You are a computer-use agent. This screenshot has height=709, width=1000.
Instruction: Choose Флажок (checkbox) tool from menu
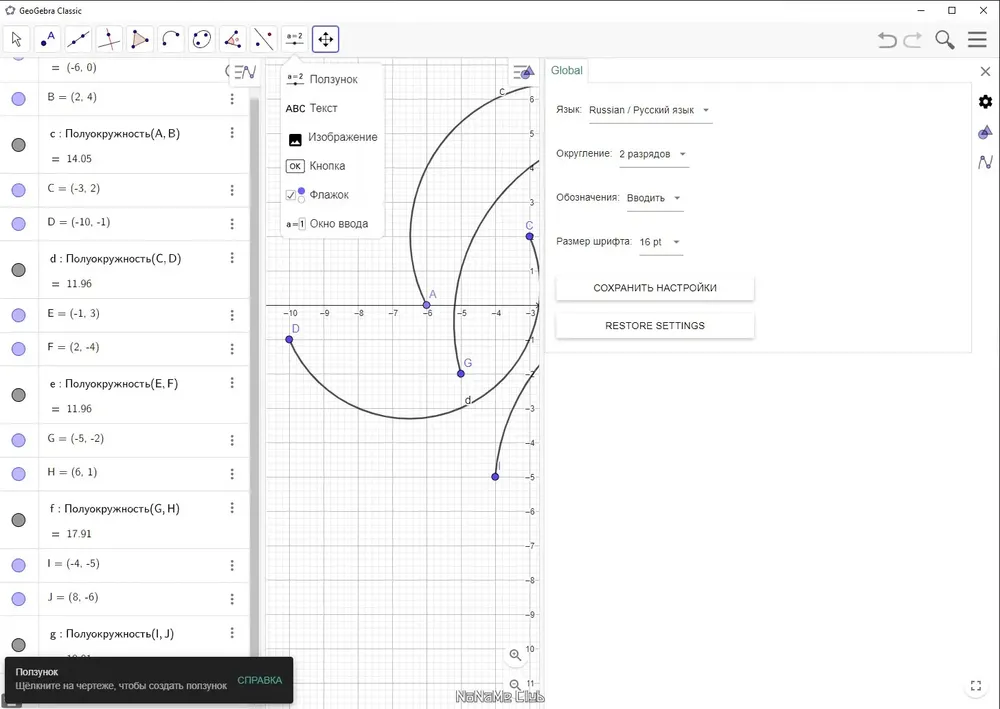[x=329, y=195]
